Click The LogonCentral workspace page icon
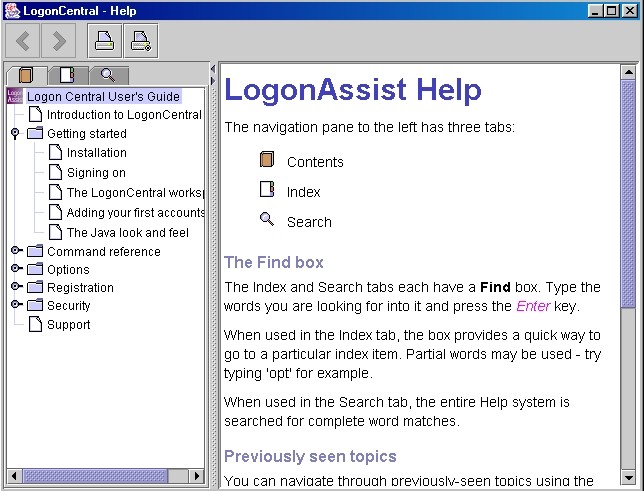The image size is (644, 491). point(55,192)
